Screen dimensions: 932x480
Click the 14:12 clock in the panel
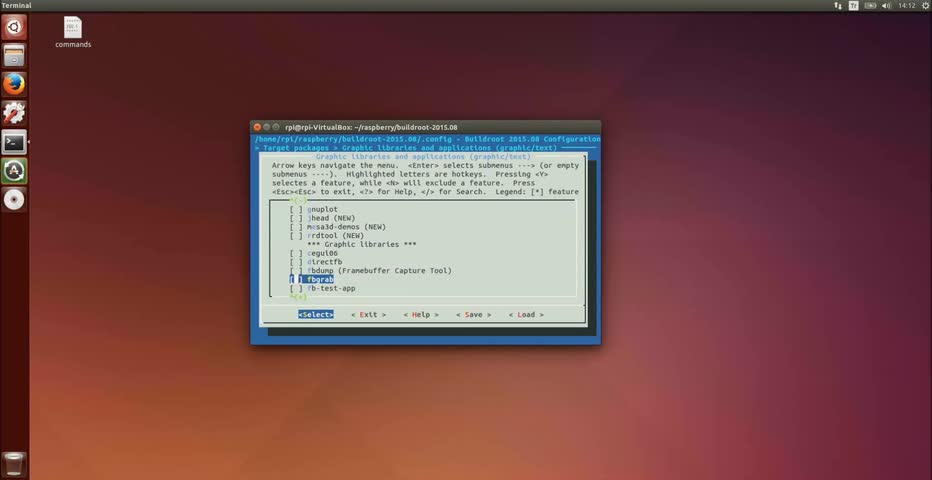point(906,5)
